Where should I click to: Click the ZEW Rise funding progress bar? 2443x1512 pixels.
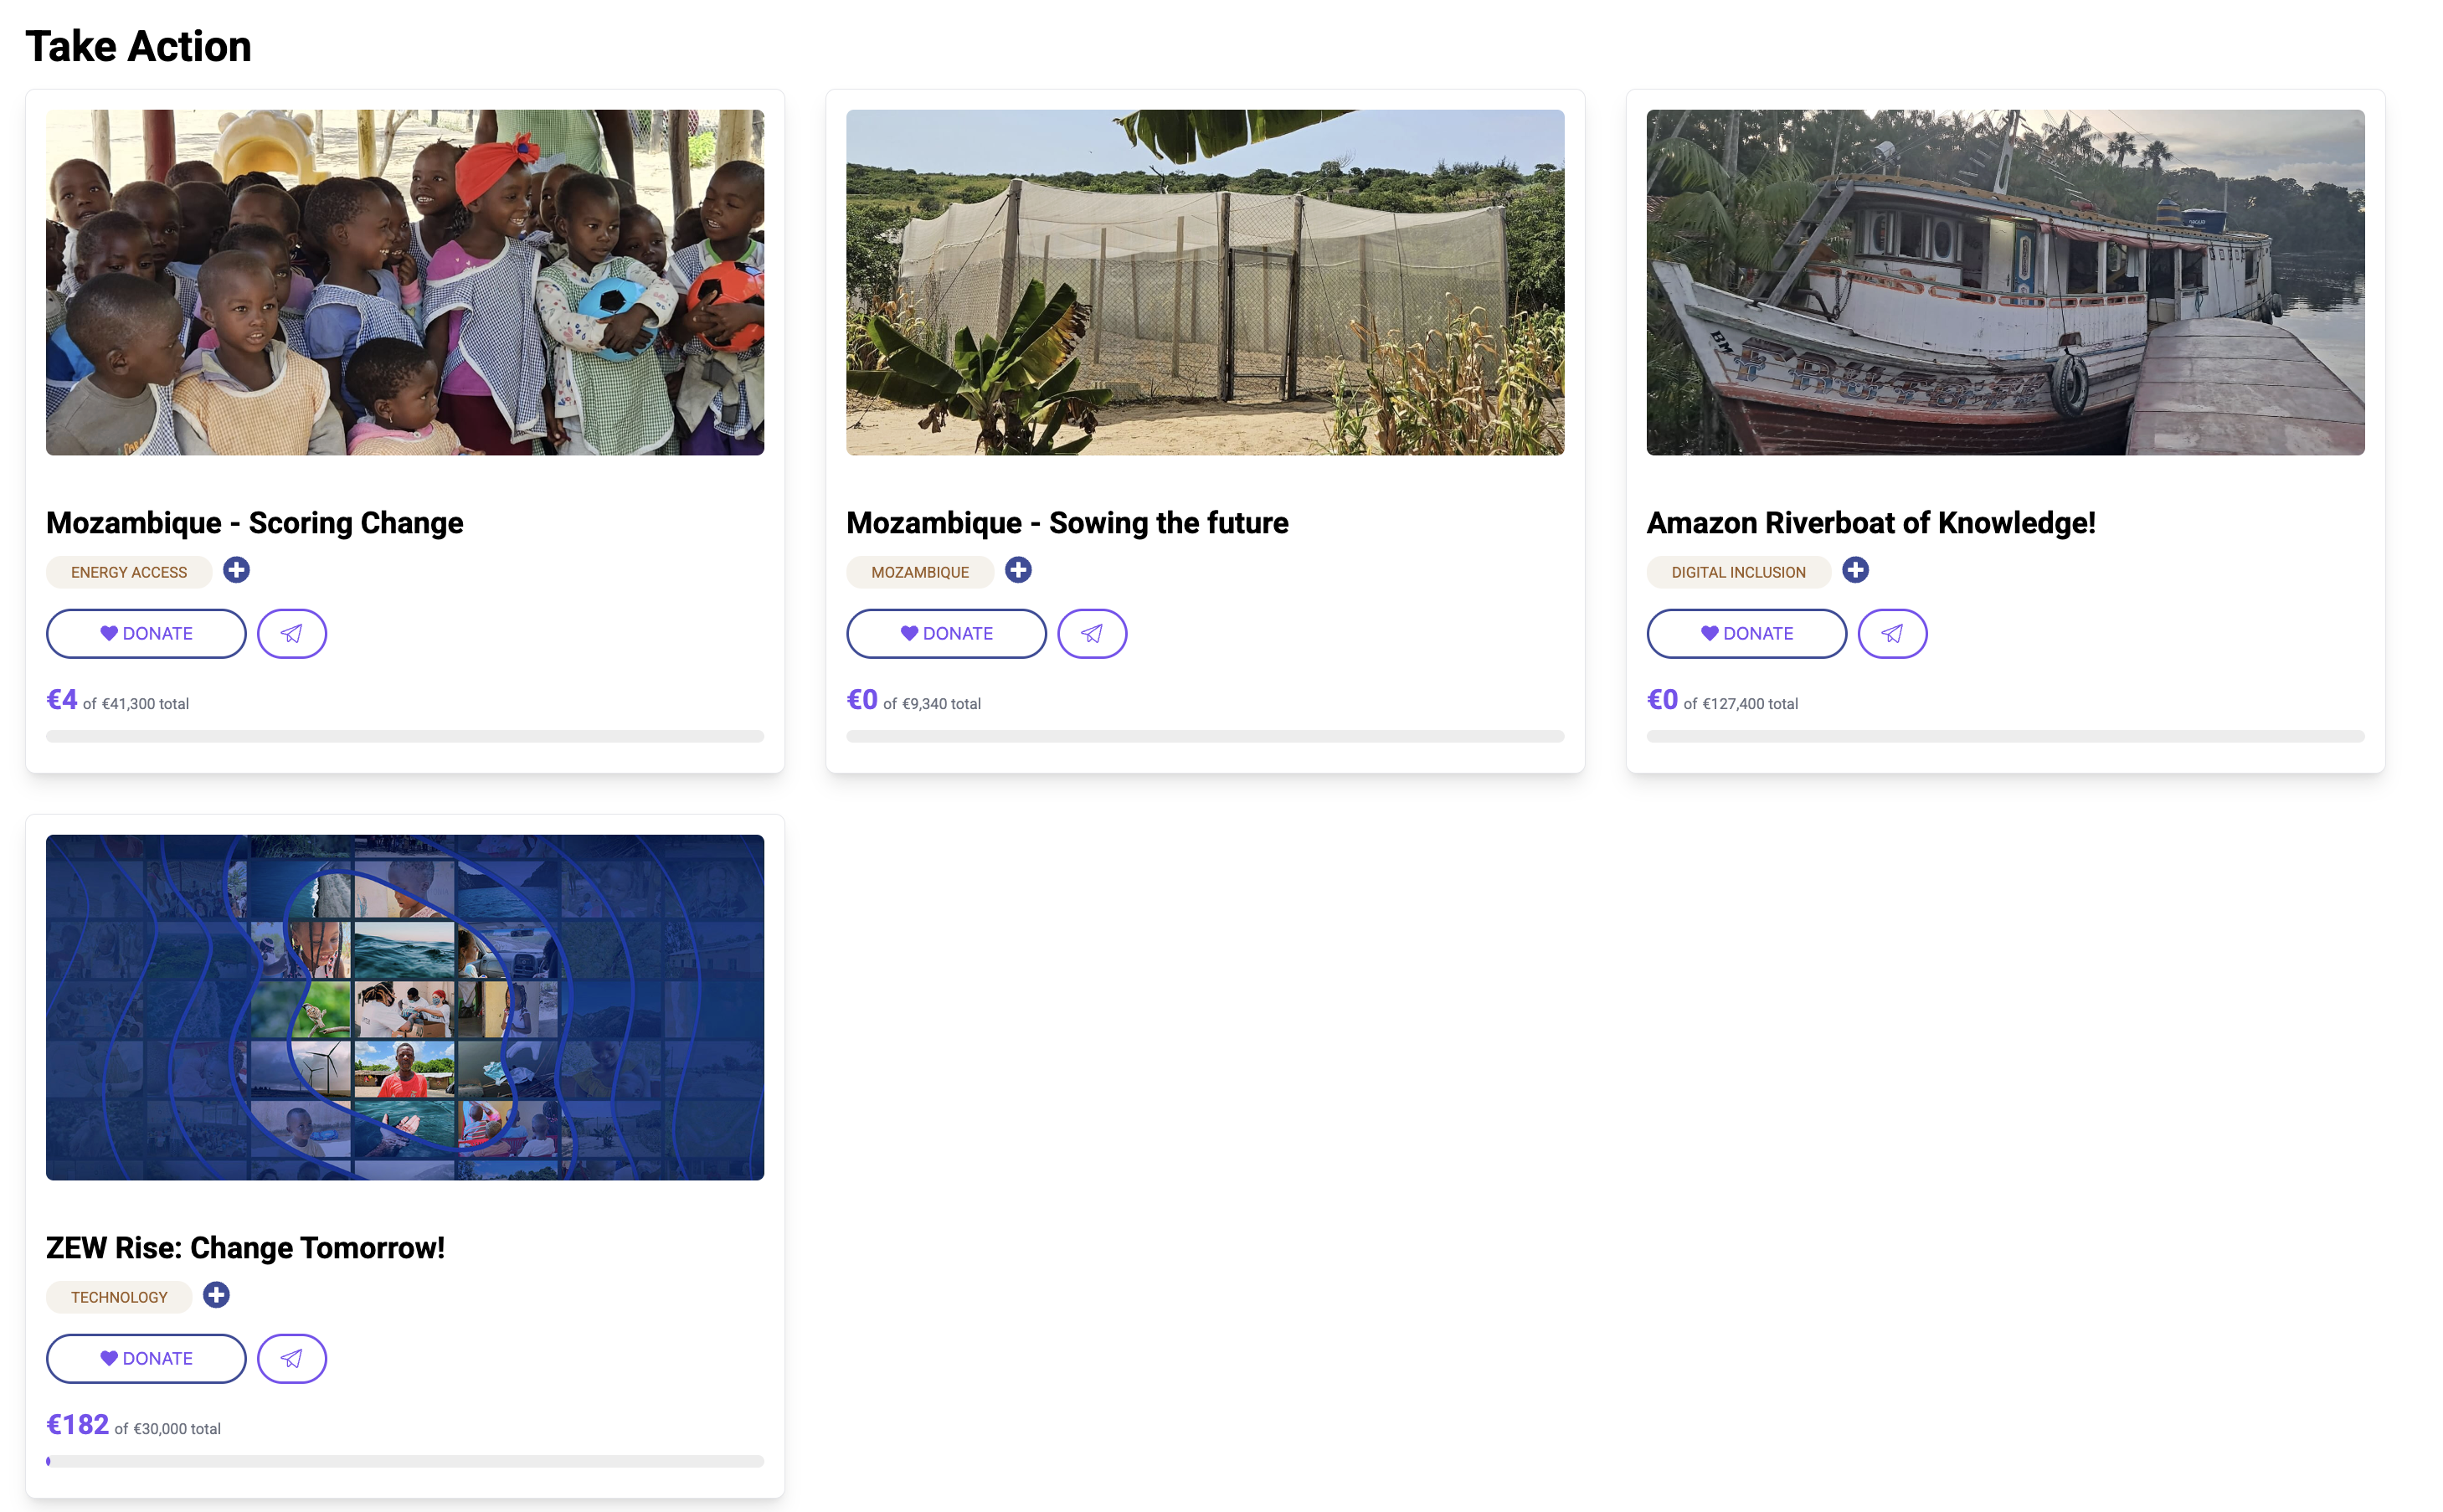point(405,1461)
